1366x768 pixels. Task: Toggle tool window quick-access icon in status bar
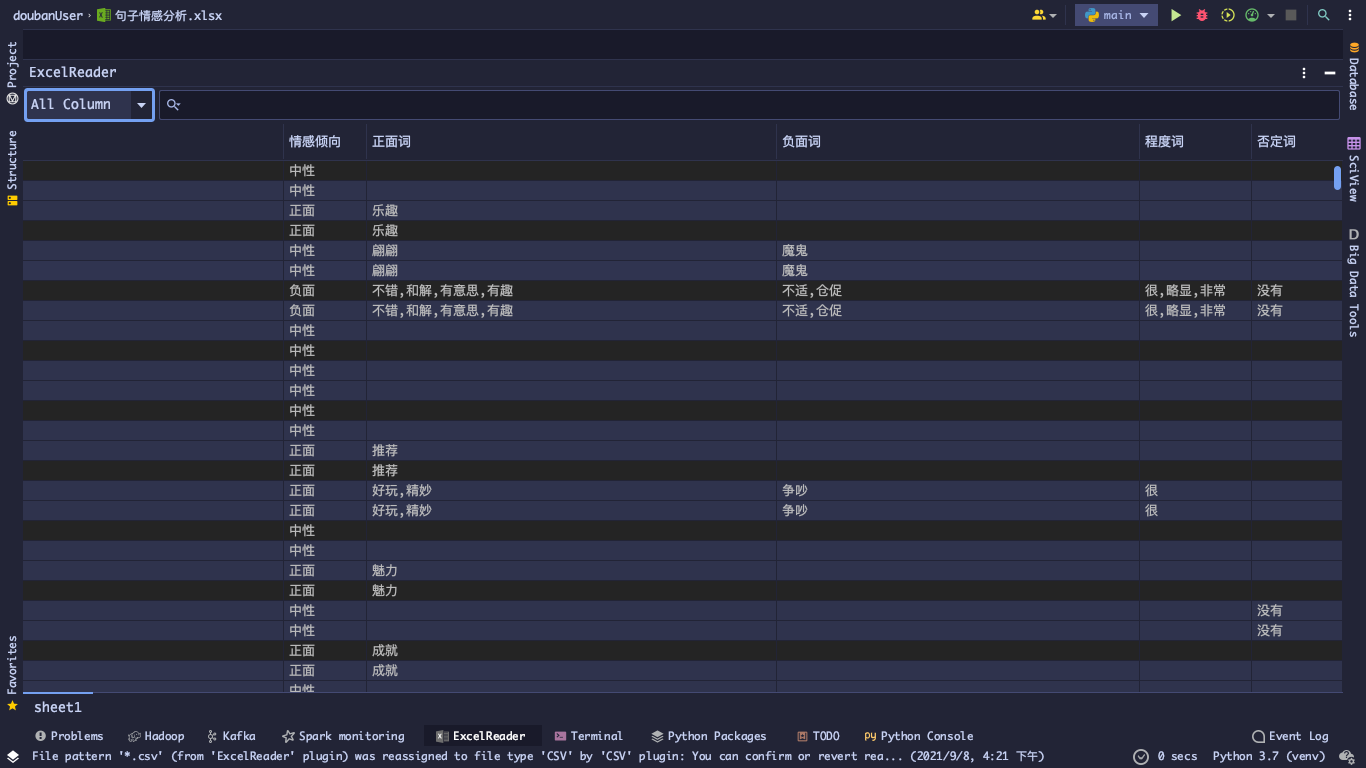12,756
